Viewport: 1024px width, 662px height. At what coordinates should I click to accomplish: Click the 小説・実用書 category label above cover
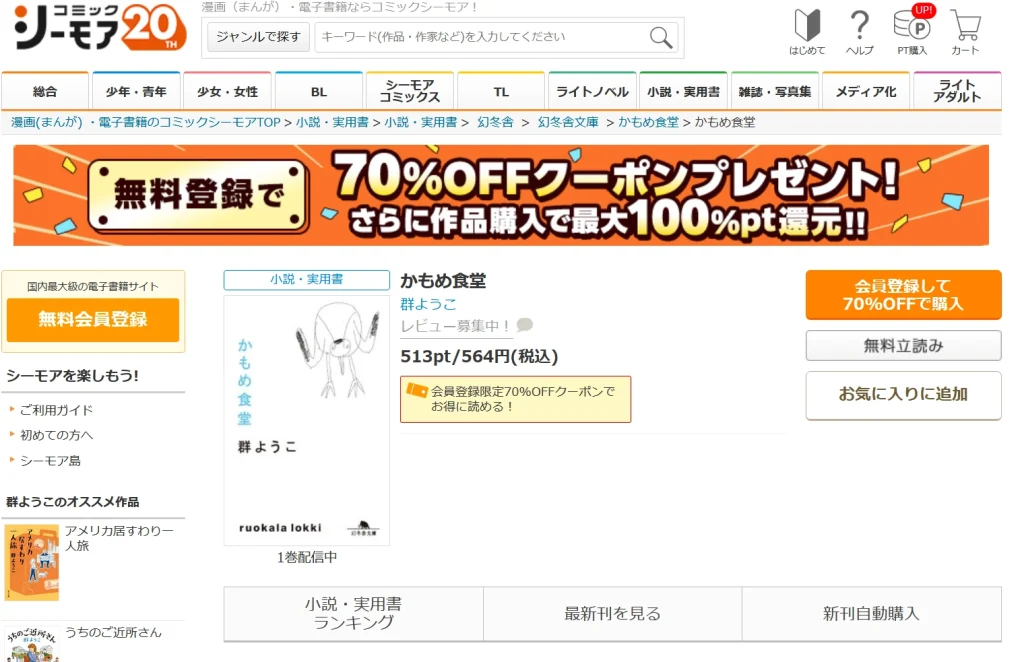point(306,279)
